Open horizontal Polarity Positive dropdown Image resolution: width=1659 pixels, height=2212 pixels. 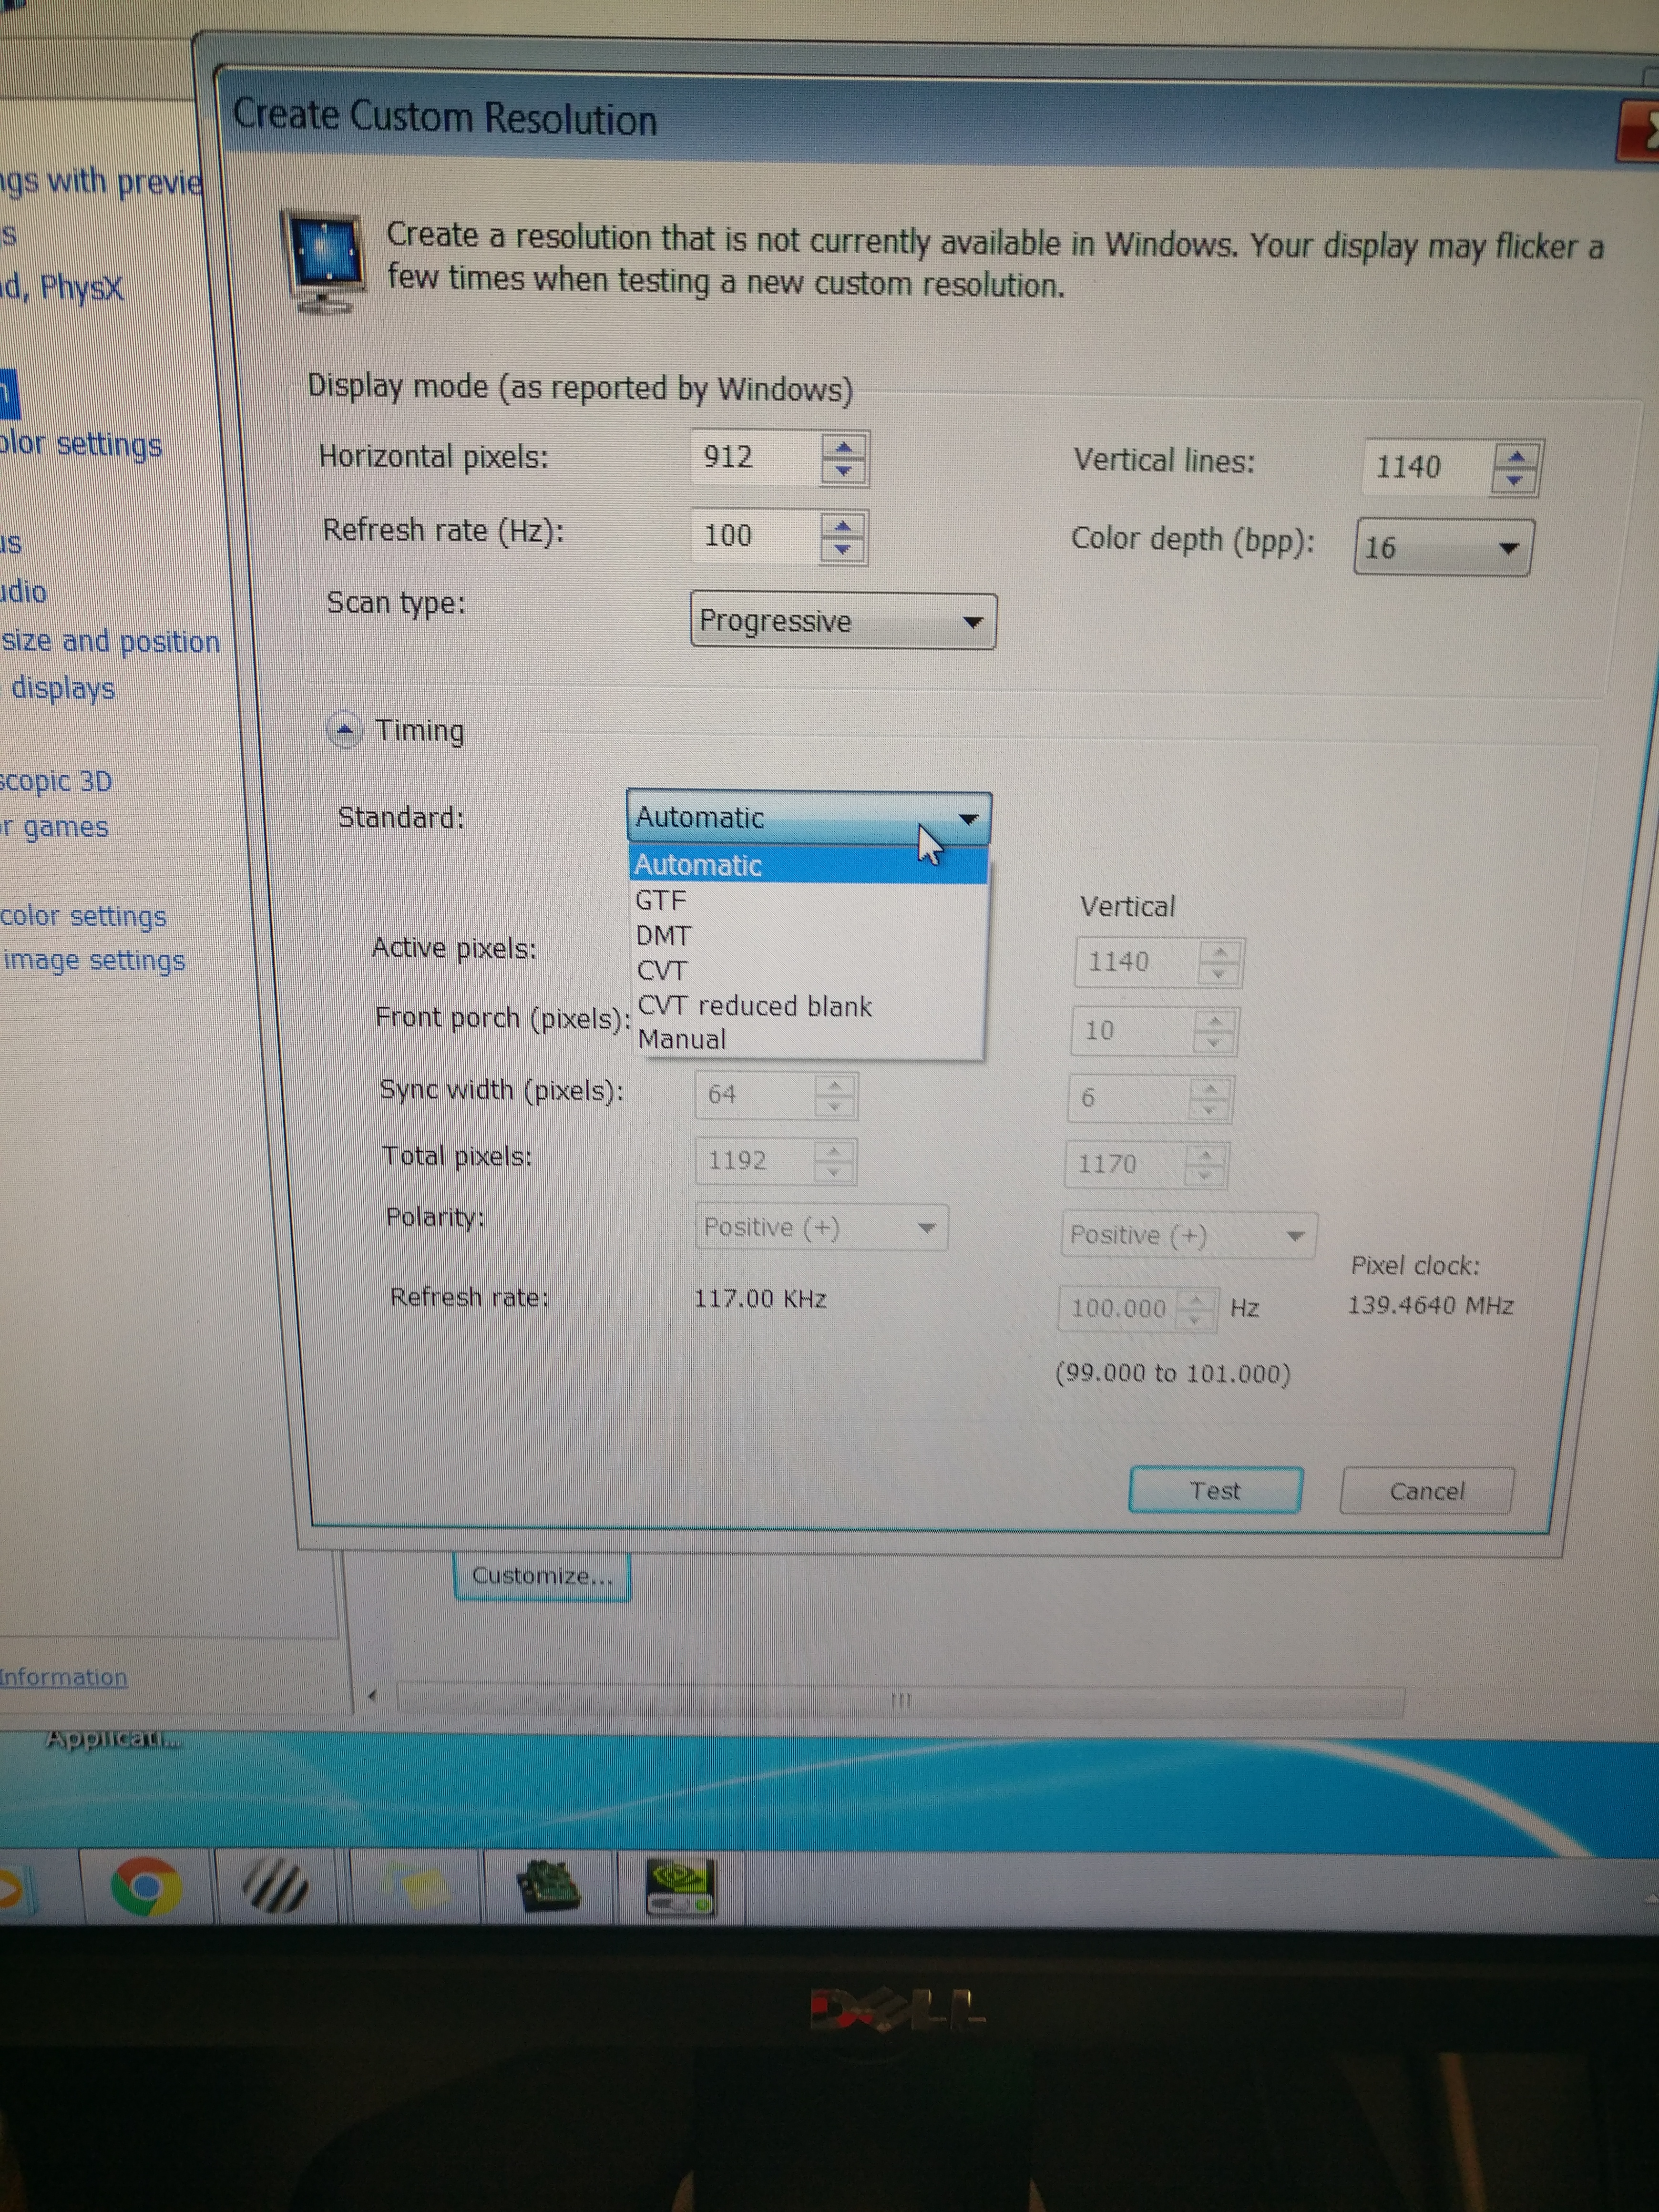click(821, 1227)
